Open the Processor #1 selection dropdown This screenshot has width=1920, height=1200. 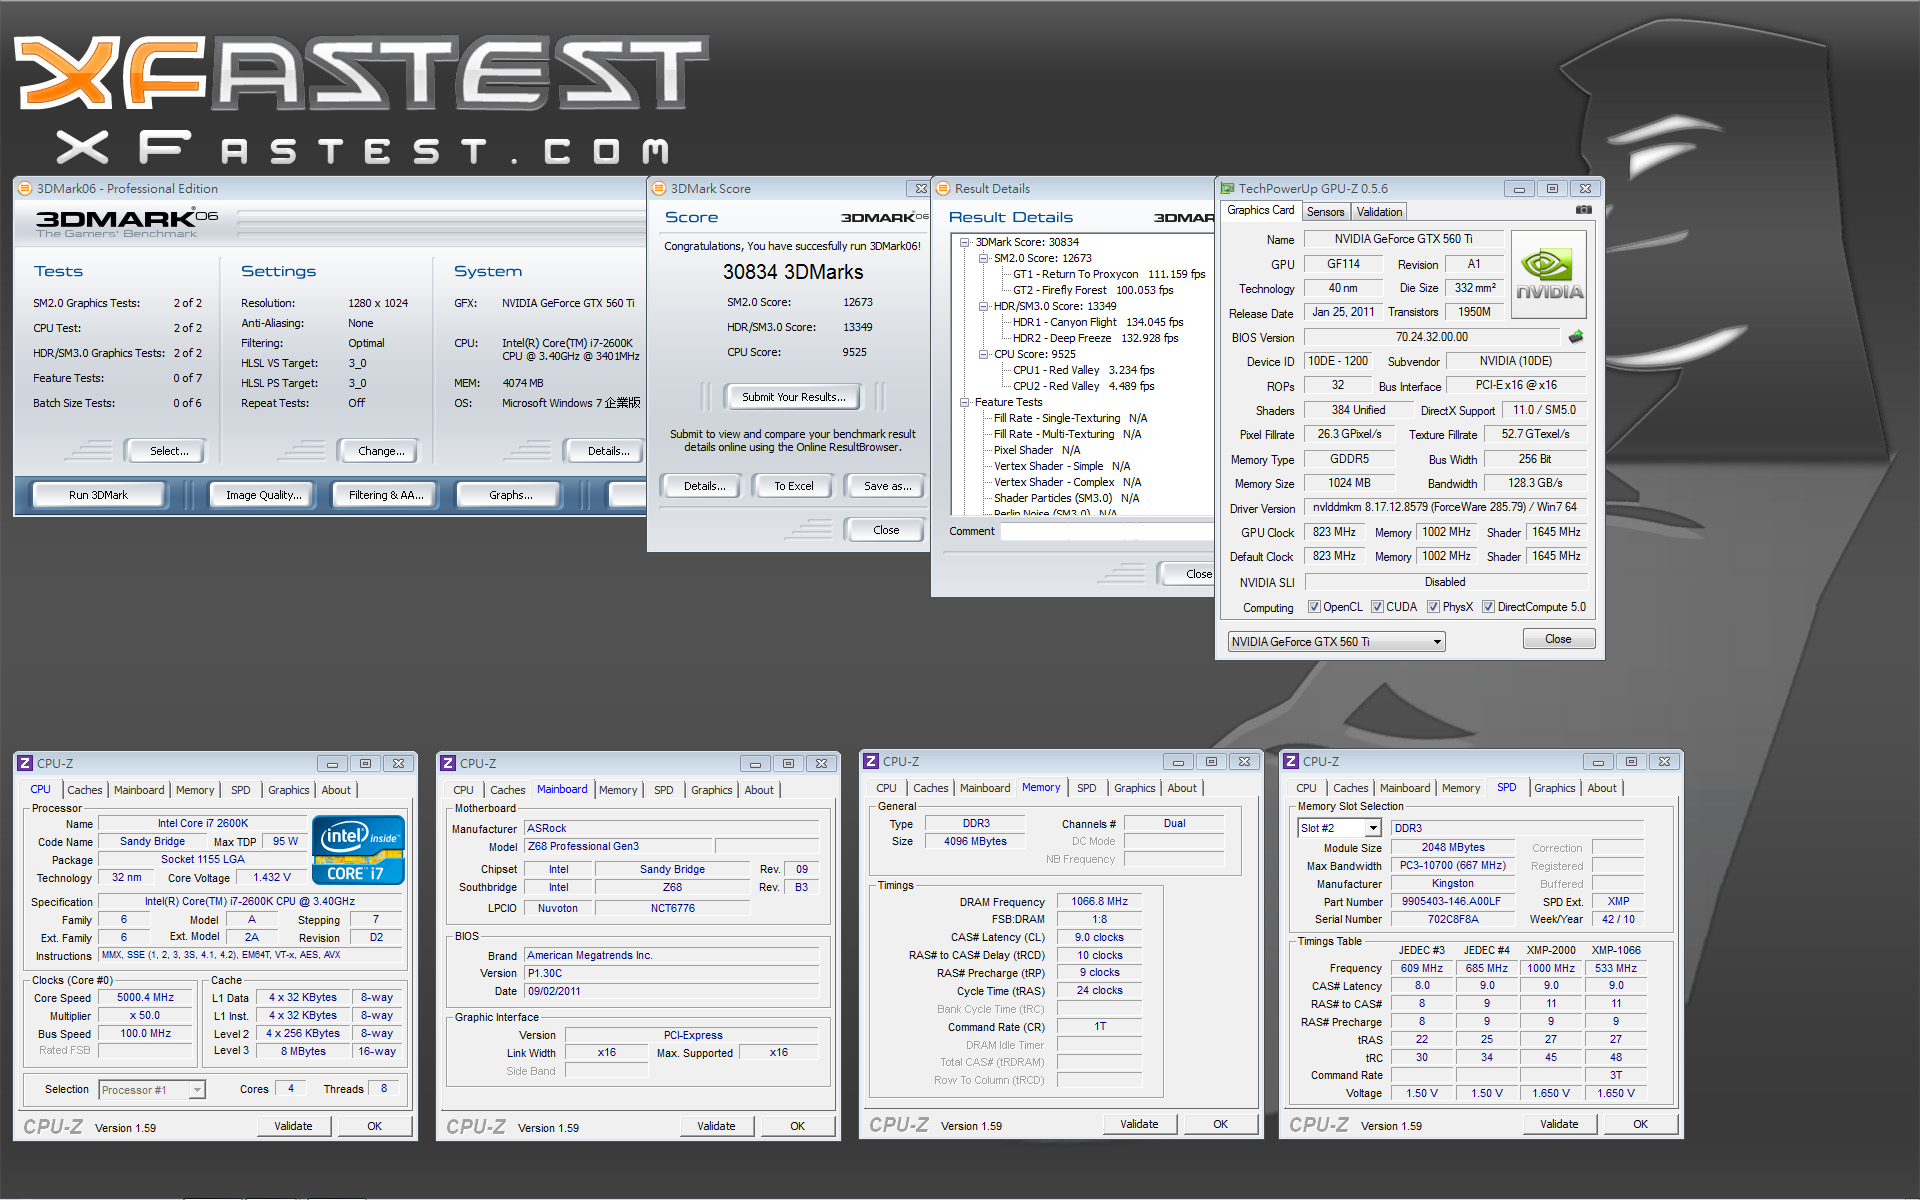152,1090
